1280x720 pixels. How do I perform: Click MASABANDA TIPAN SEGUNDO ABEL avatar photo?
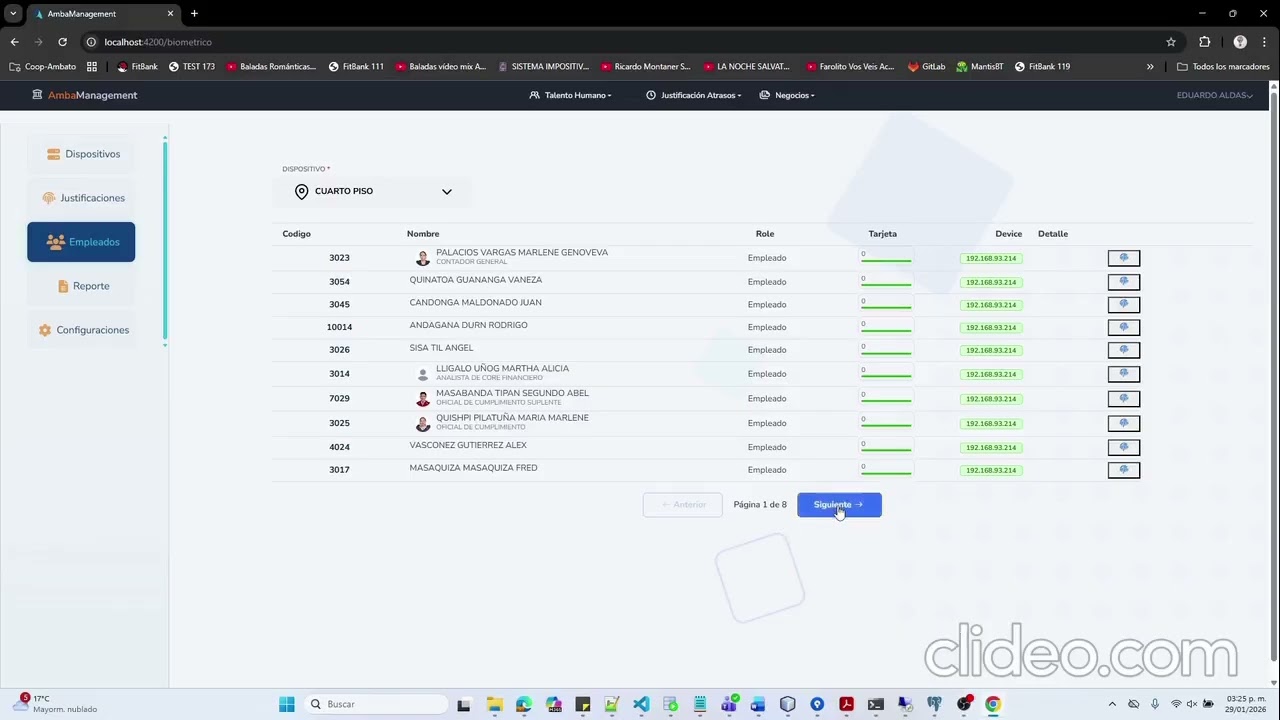(423, 399)
